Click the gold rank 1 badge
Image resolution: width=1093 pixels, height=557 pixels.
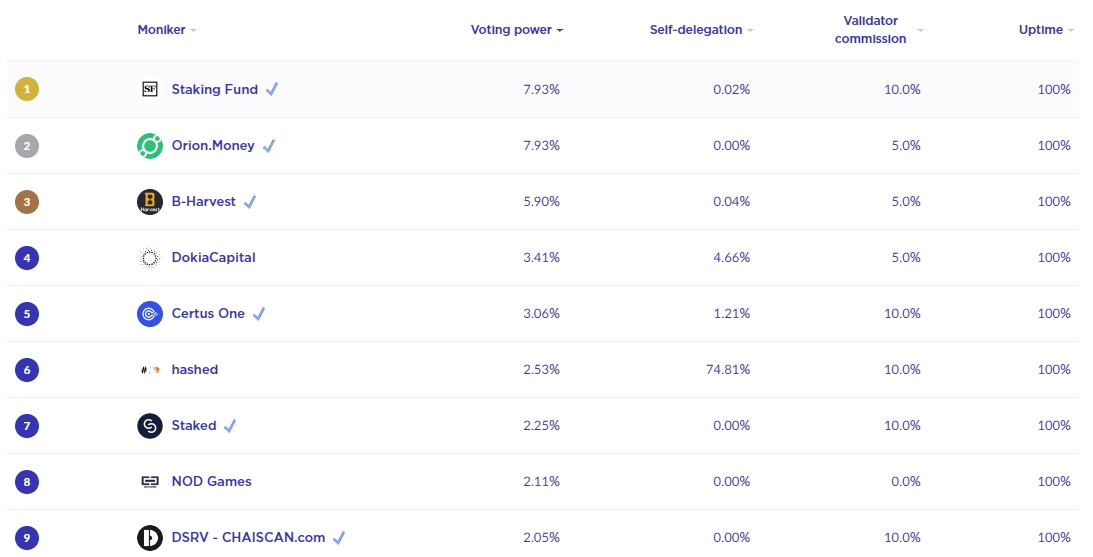pos(27,89)
